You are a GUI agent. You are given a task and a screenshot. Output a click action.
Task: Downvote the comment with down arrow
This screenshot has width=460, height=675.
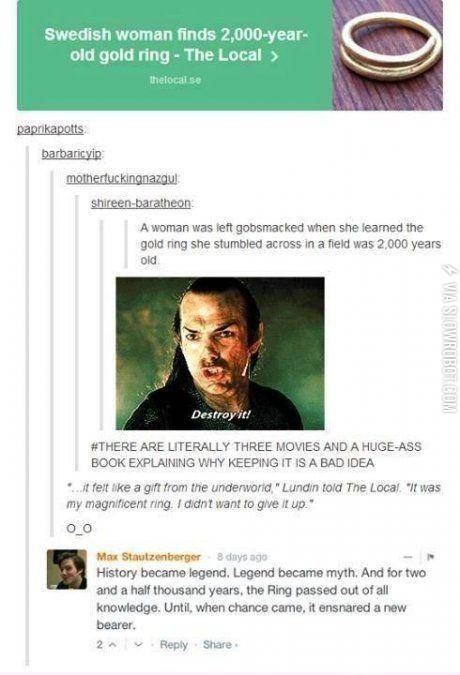pyautogui.click(x=138, y=645)
